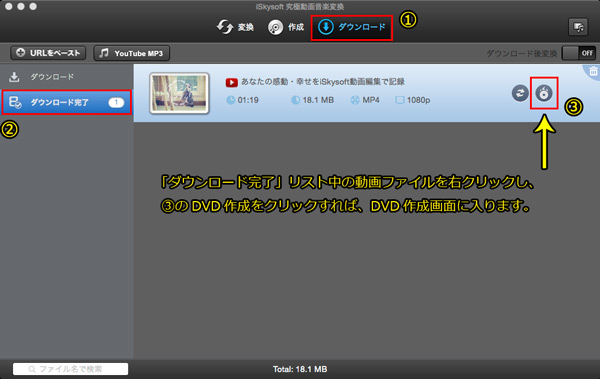
Task: Click the convert icon on the video row
Action: tap(520, 93)
